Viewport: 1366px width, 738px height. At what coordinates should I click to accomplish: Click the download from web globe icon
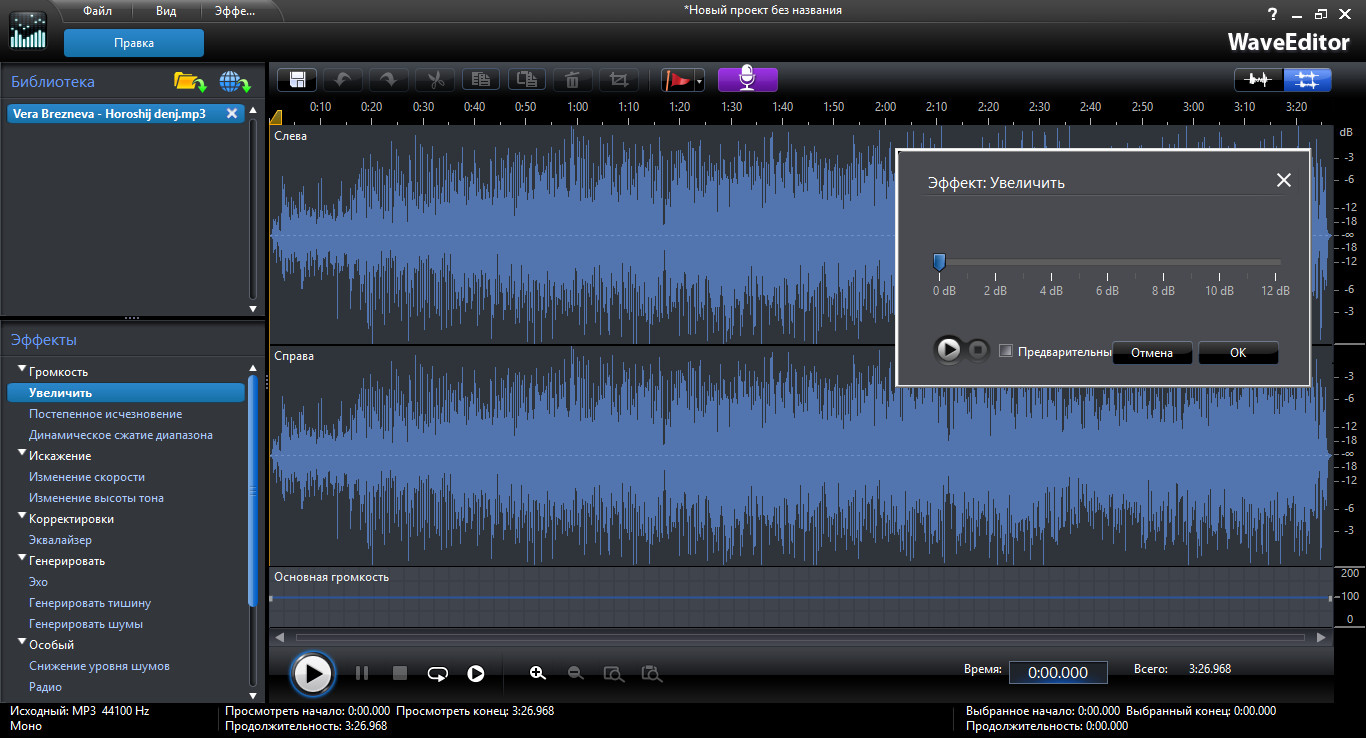(x=234, y=82)
